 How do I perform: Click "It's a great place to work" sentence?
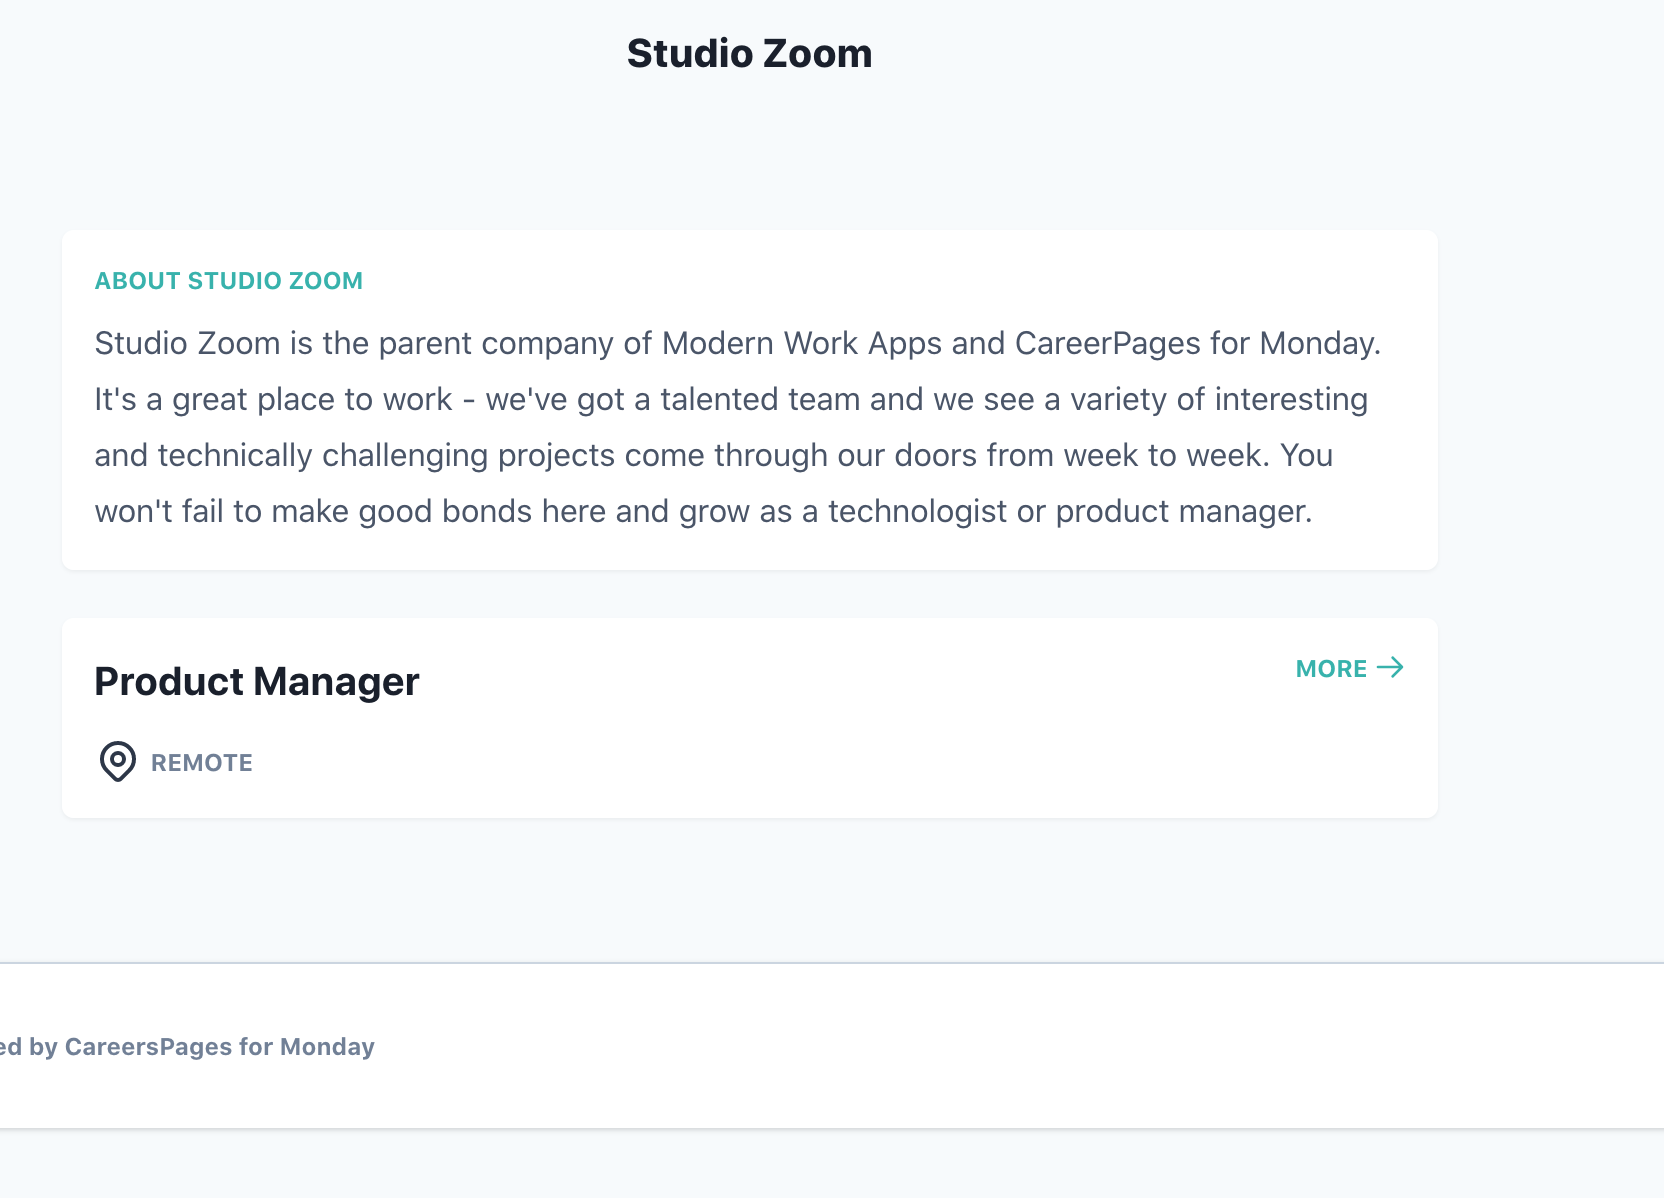(273, 400)
